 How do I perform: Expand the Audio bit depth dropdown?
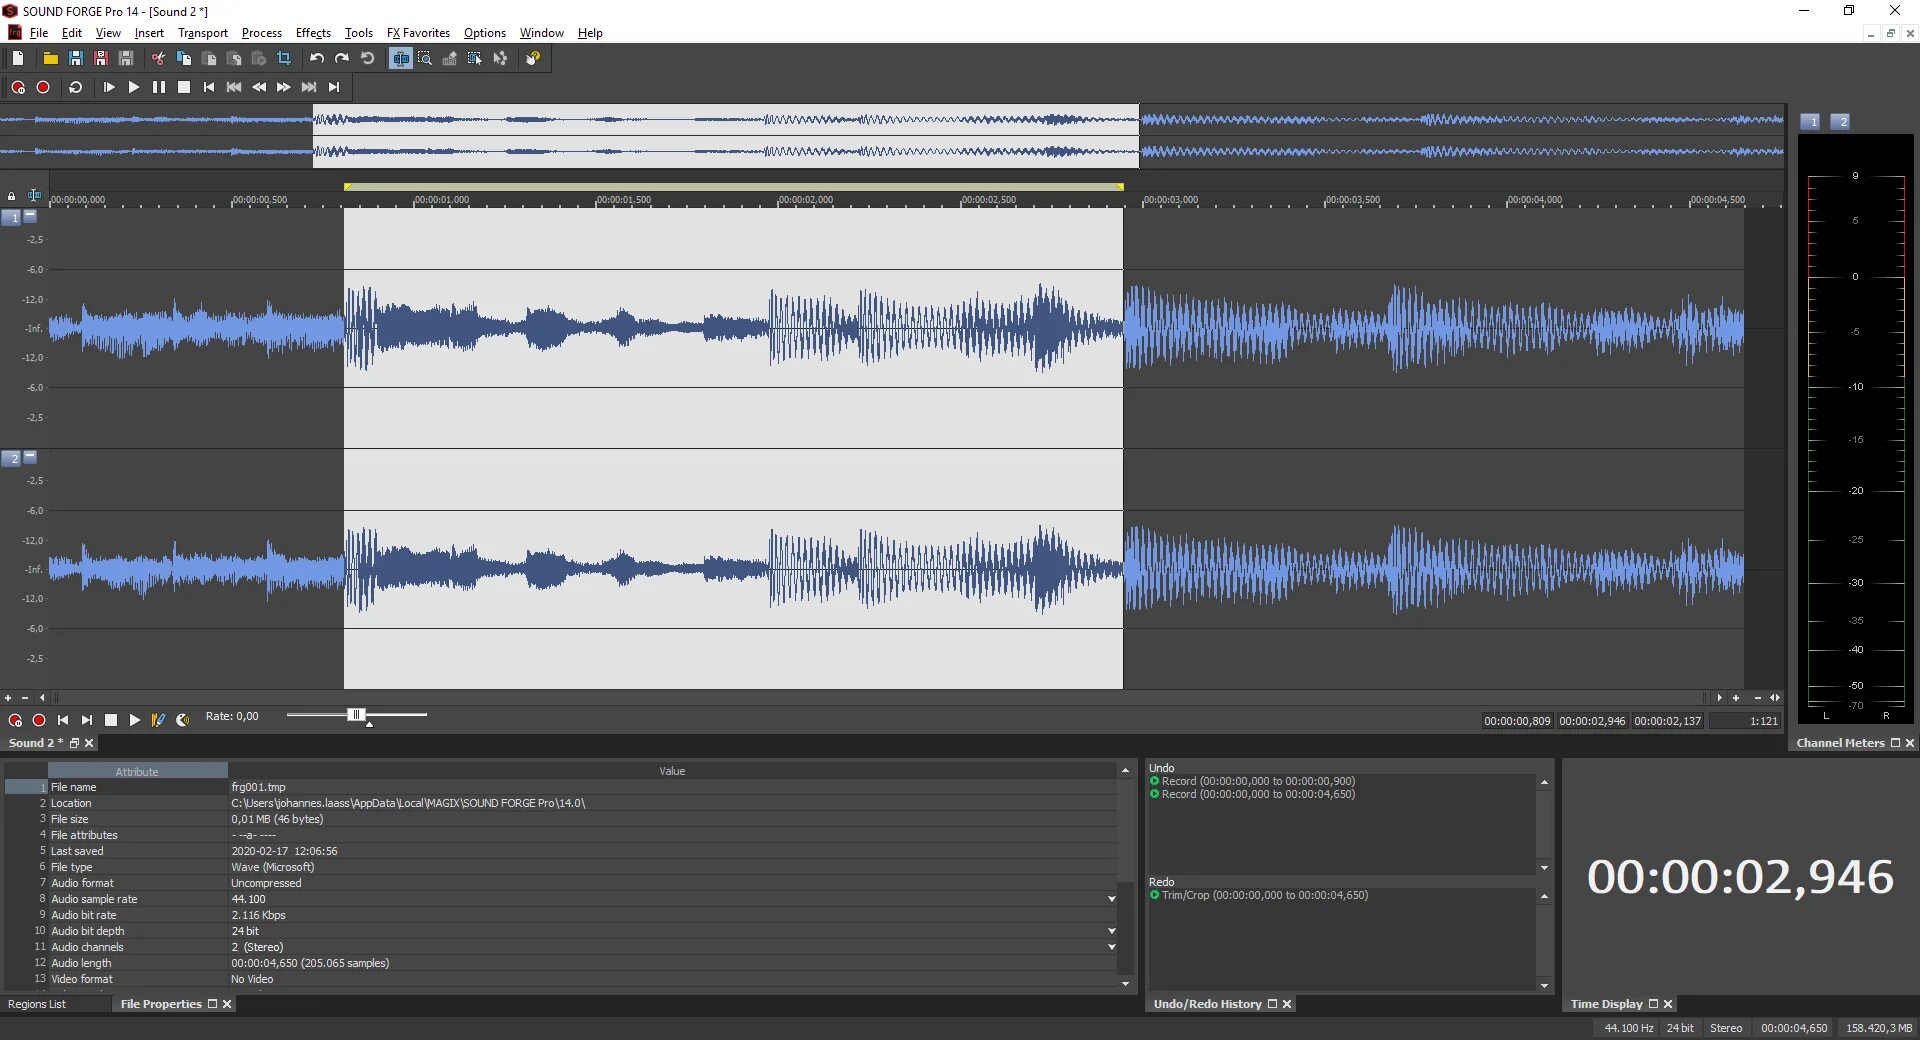click(x=1111, y=931)
